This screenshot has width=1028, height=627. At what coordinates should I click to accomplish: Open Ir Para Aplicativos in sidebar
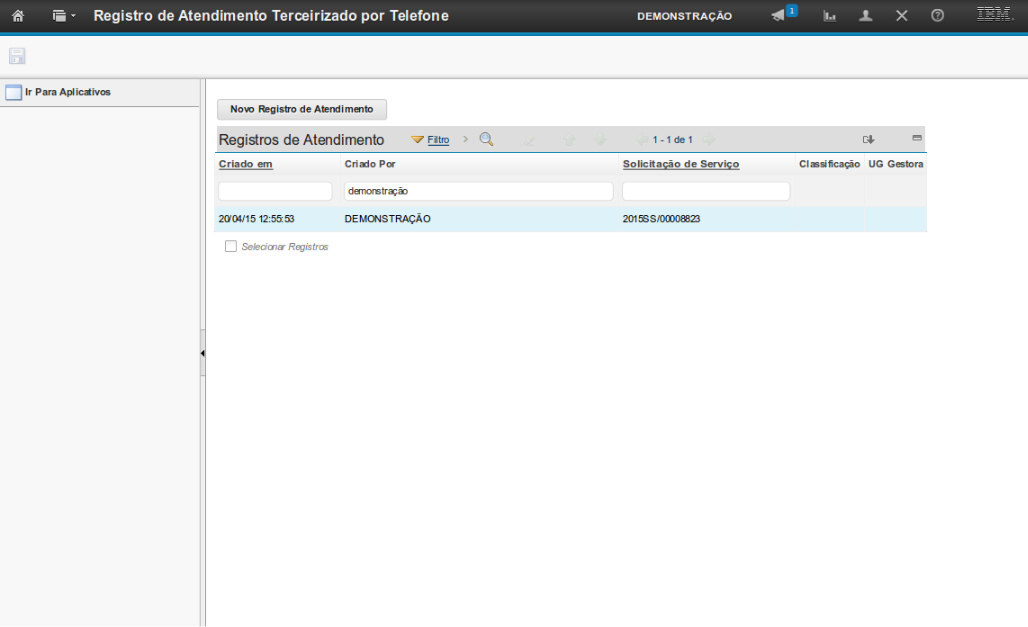click(x=66, y=92)
